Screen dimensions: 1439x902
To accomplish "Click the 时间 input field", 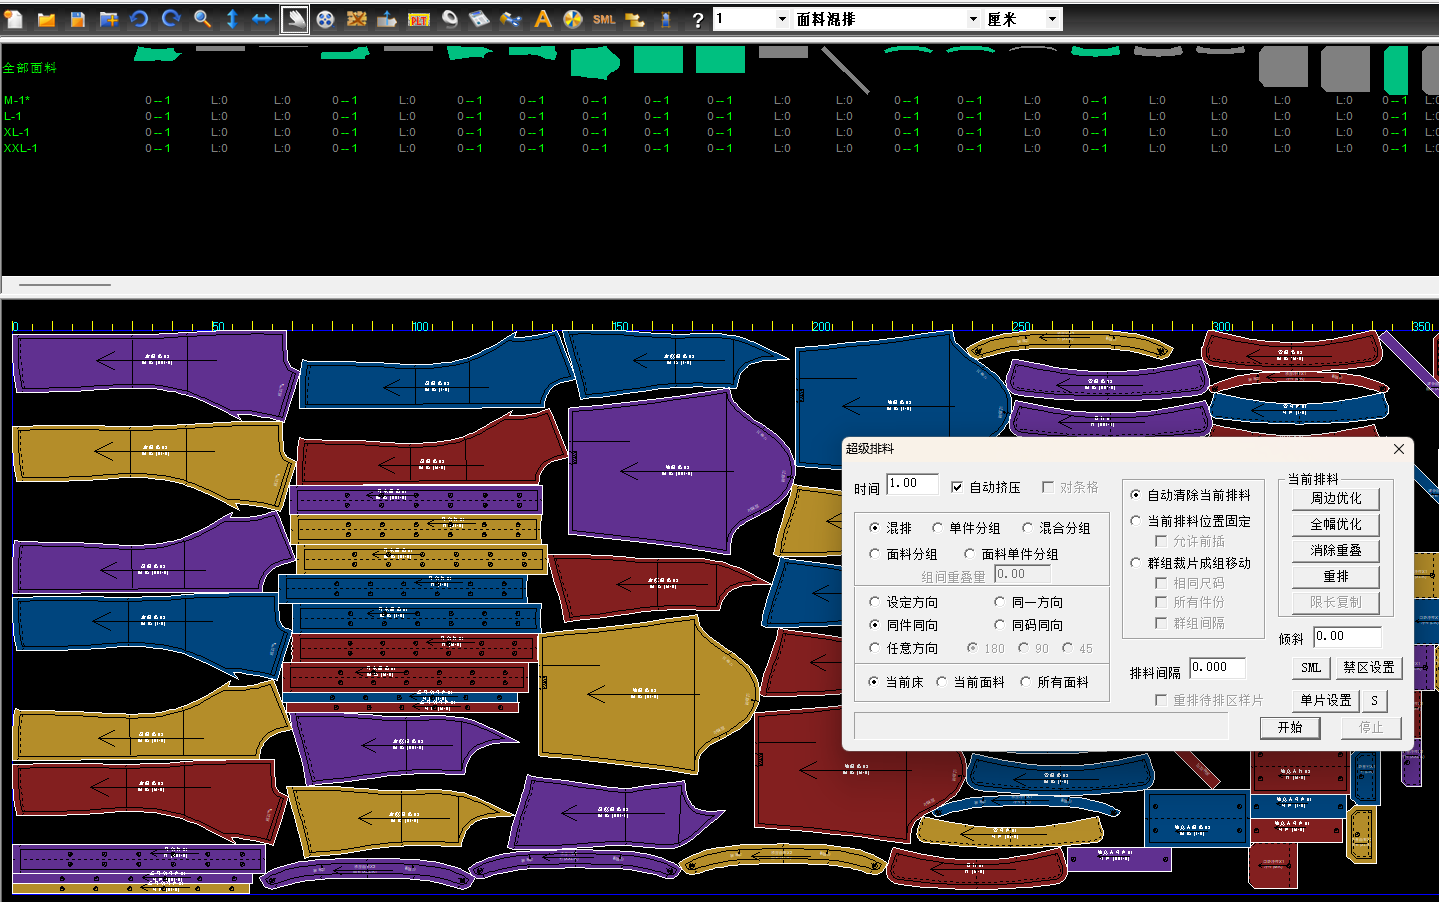I will click(912, 484).
